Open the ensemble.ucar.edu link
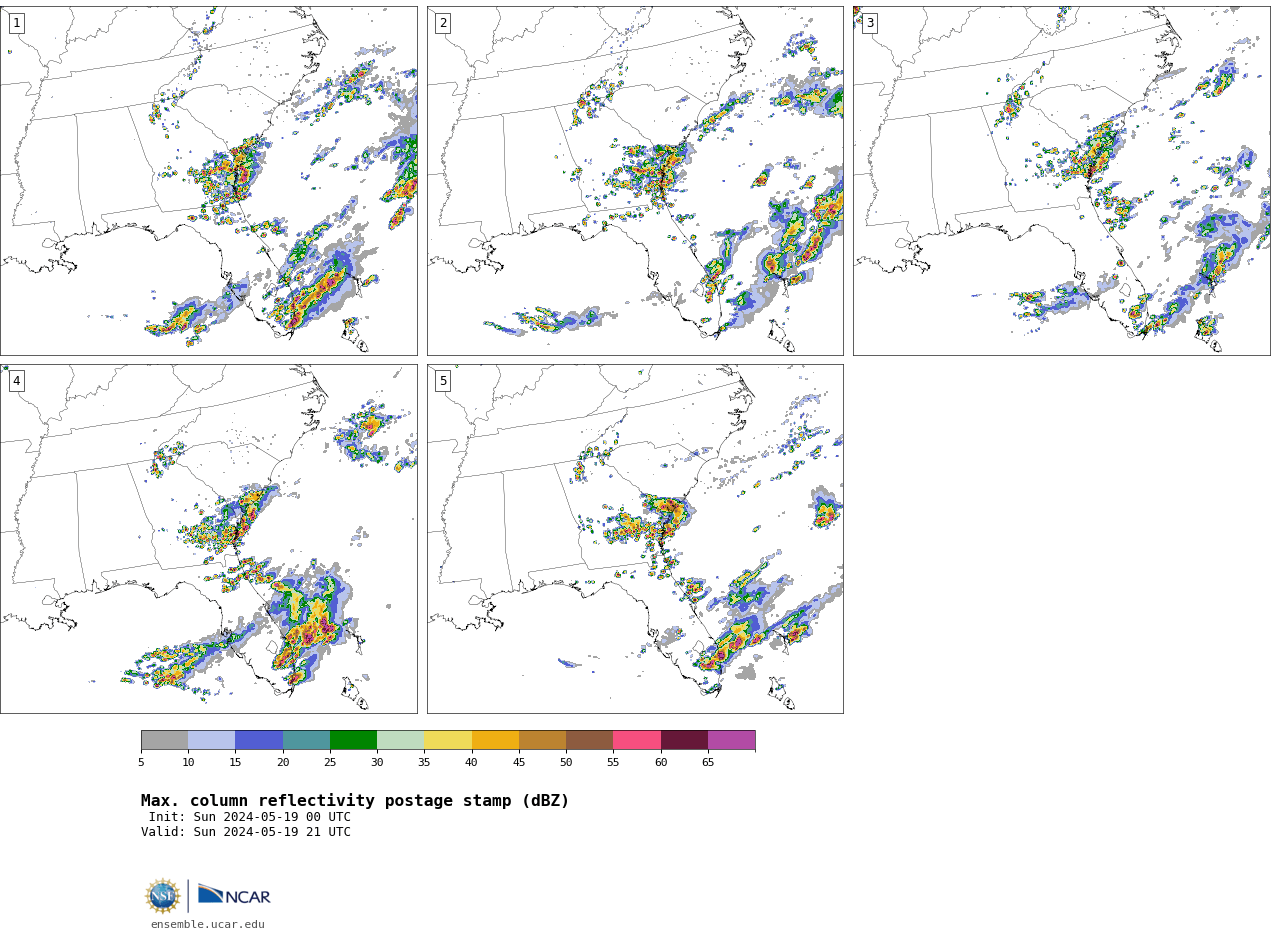Screen dimensions: 1280x936 pos(208,925)
